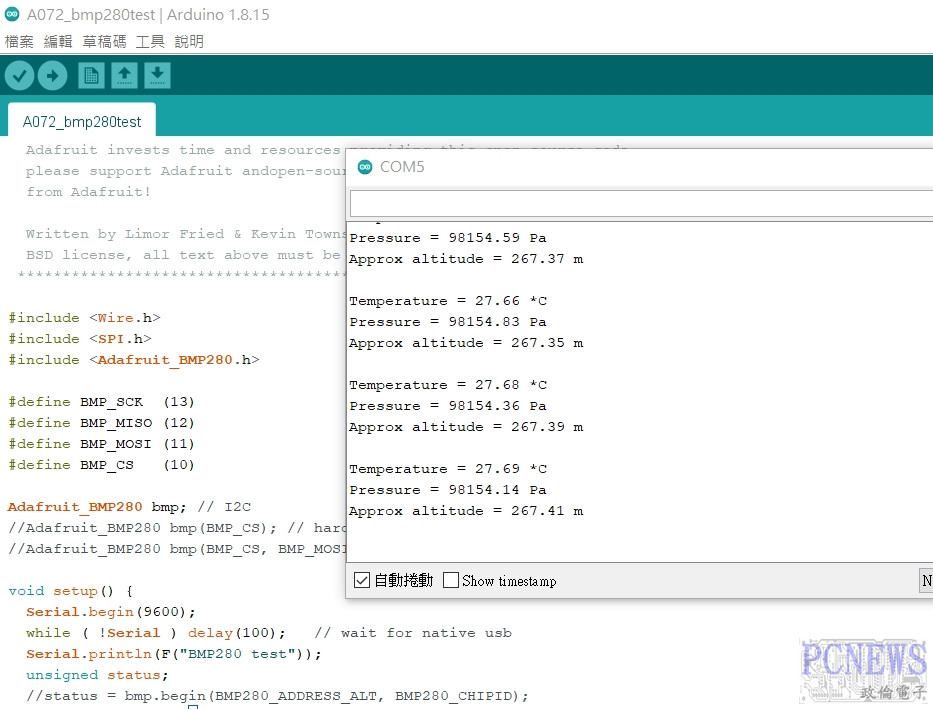Click the line '#include <Wire.h>'
The width and height of the screenshot is (933, 709).
pos(84,318)
